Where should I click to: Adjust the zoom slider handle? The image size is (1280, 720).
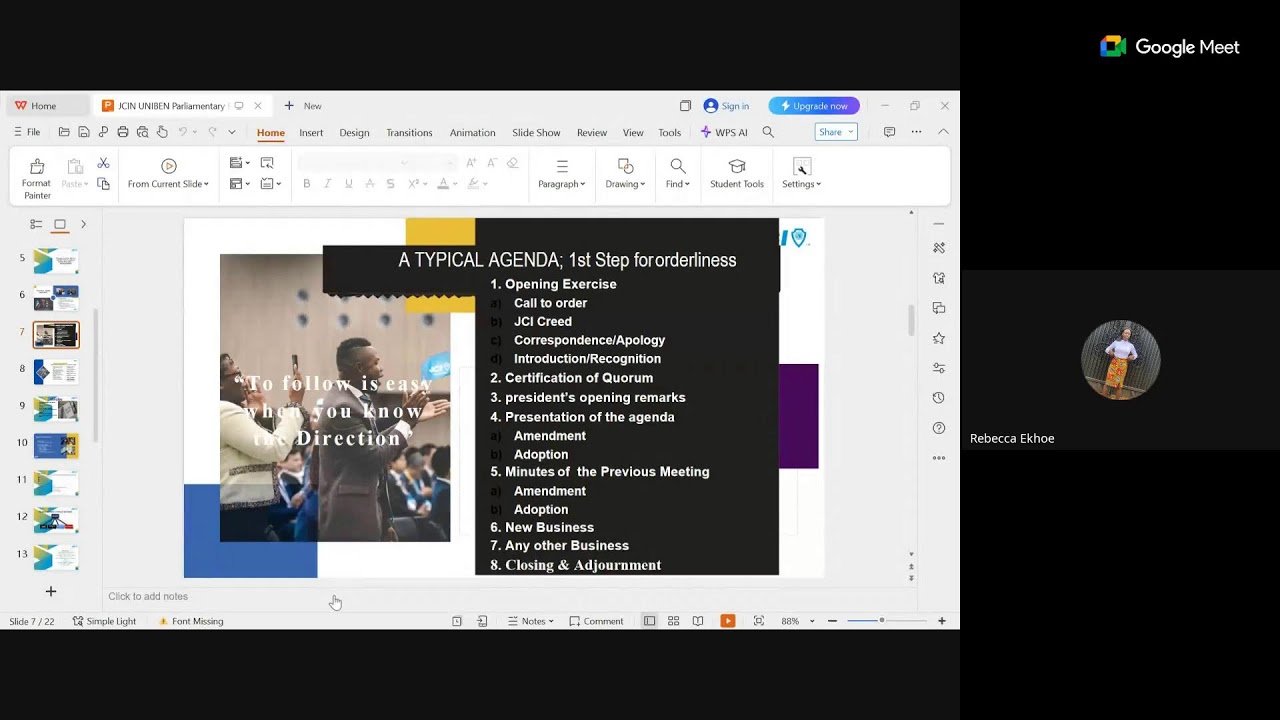881,621
